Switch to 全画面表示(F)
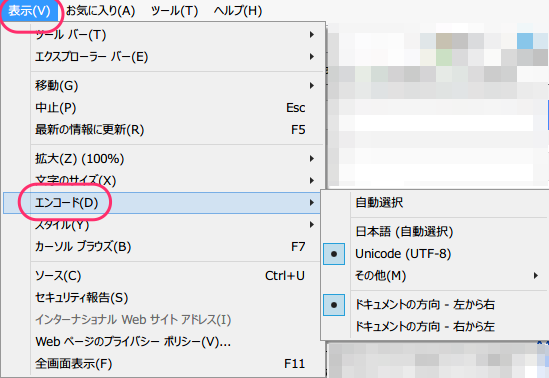This screenshot has width=549, height=378. (163, 363)
